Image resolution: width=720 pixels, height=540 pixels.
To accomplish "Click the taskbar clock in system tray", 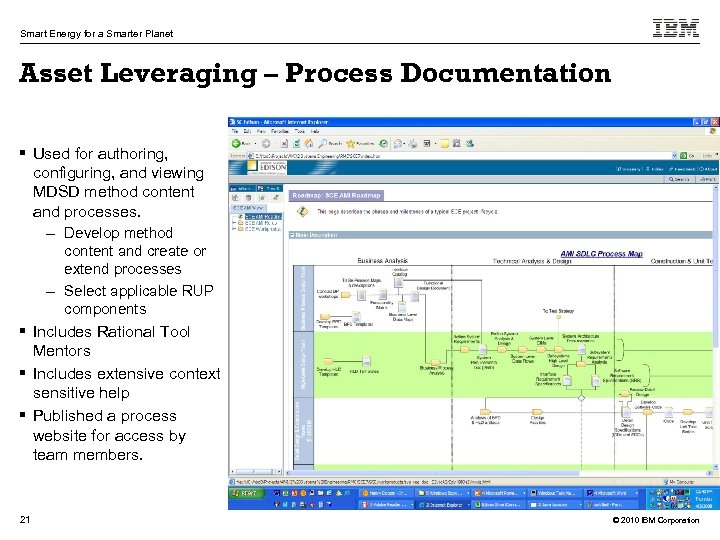I will [x=703, y=499].
